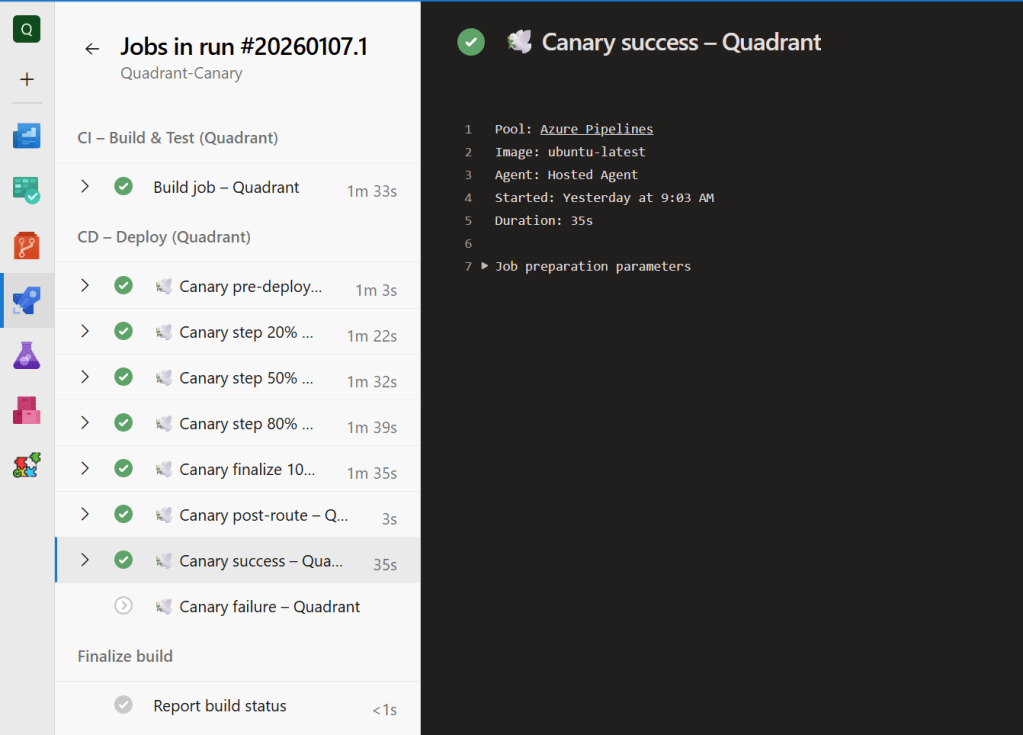Click the Quadrant project avatar icon

(x=27, y=29)
